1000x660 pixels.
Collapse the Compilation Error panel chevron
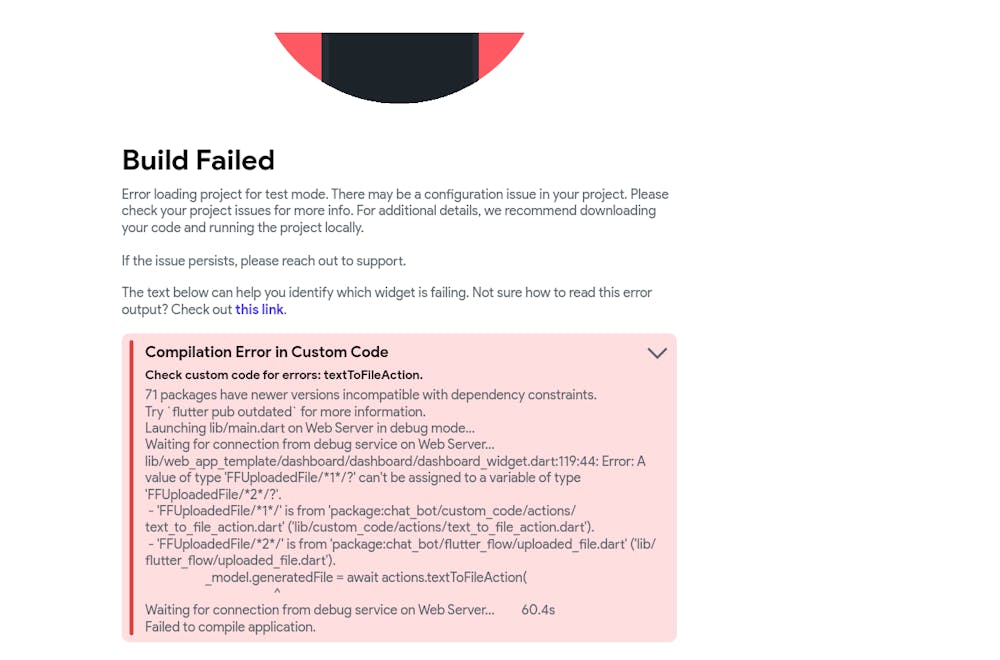[x=657, y=353]
